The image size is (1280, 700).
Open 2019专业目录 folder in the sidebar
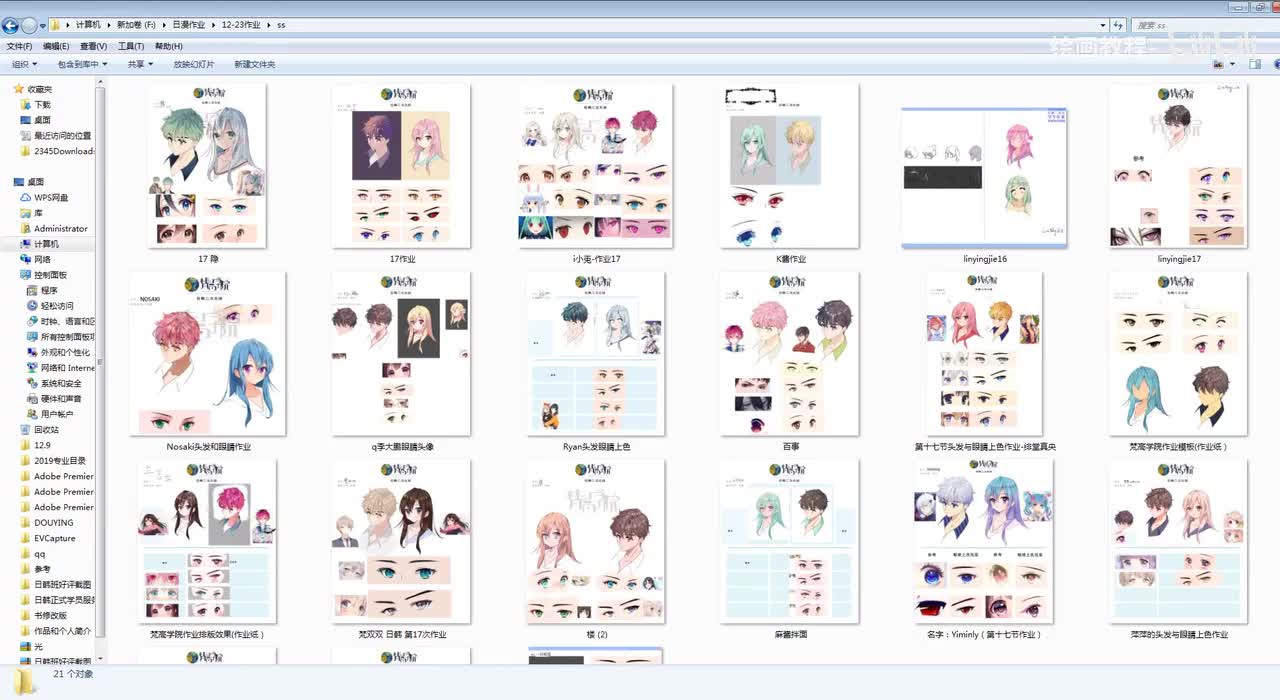tap(52, 460)
